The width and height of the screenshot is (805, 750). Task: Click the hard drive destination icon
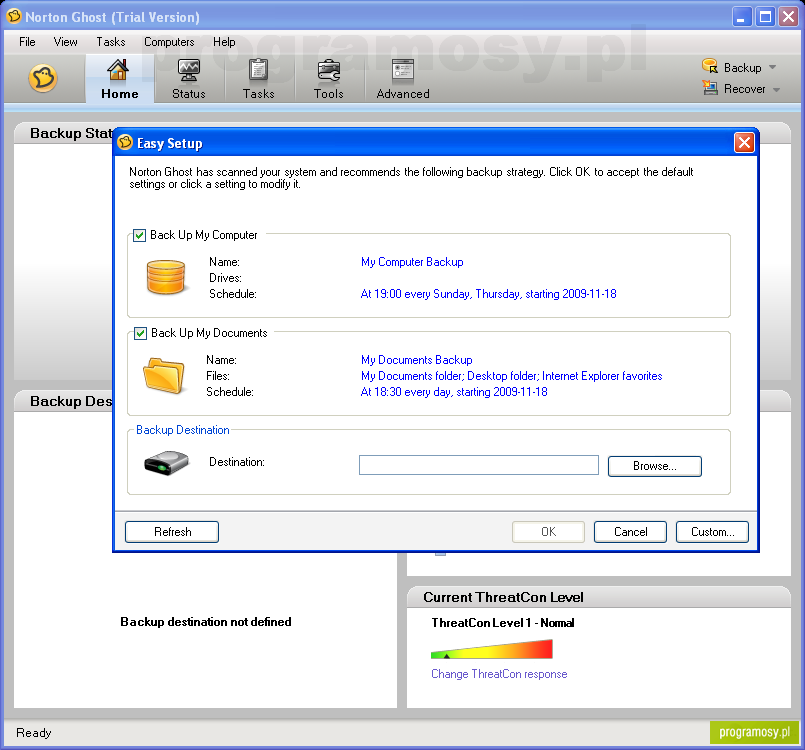click(166, 463)
